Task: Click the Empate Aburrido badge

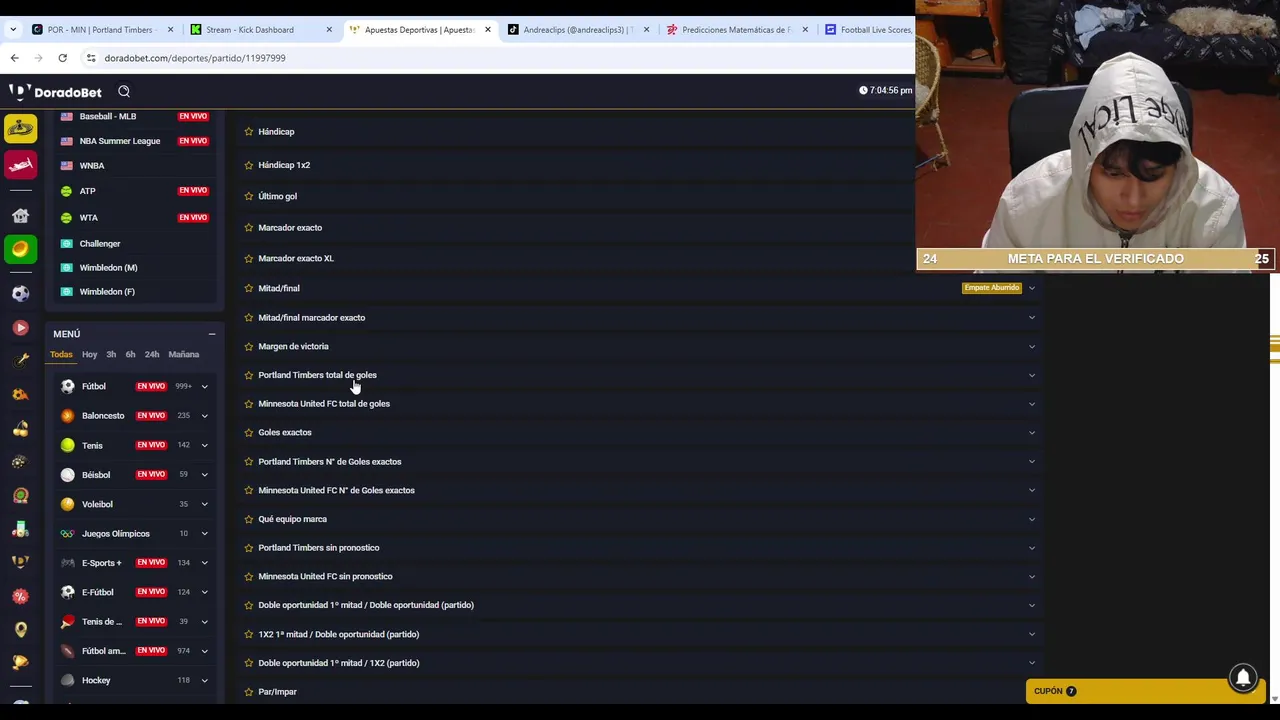Action: click(992, 288)
